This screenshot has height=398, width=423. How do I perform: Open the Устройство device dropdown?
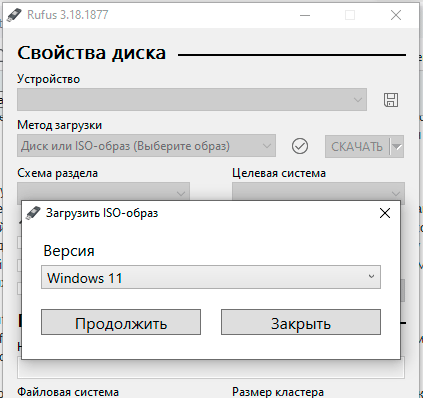pos(192,99)
